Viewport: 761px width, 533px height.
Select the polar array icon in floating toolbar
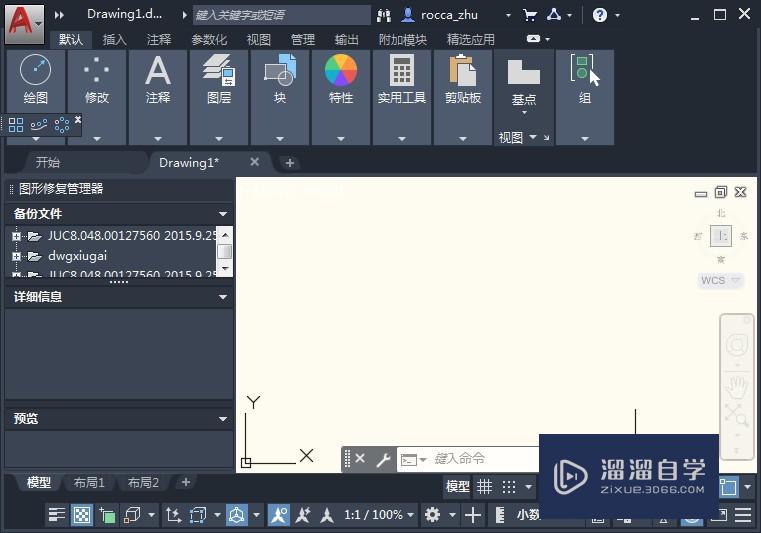tap(62, 125)
